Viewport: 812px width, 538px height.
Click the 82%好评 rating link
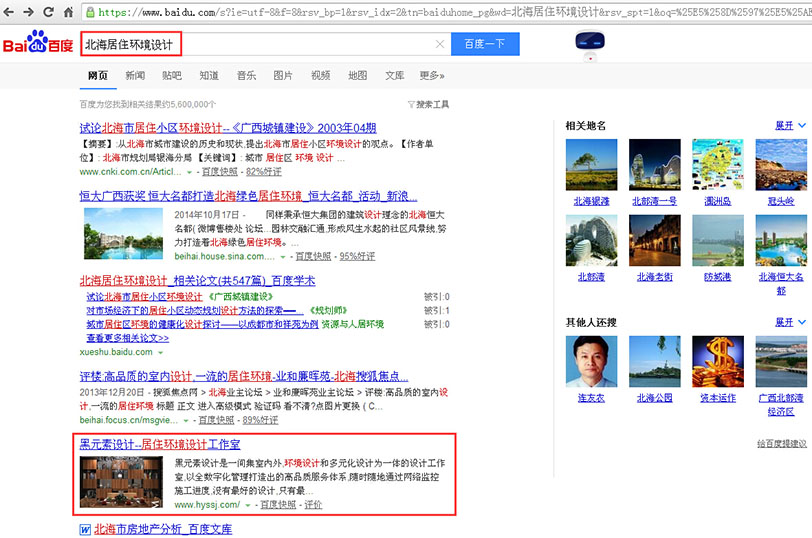[x=264, y=172]
